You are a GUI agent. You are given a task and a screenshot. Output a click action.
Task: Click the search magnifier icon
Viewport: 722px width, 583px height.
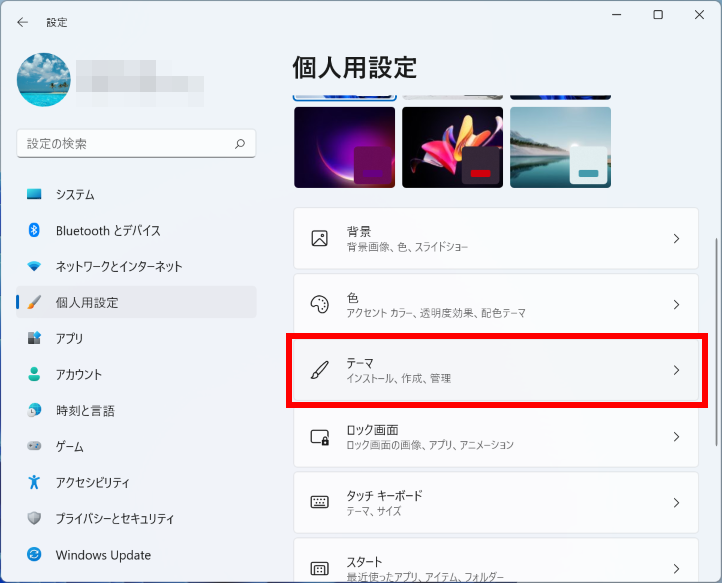240,144
